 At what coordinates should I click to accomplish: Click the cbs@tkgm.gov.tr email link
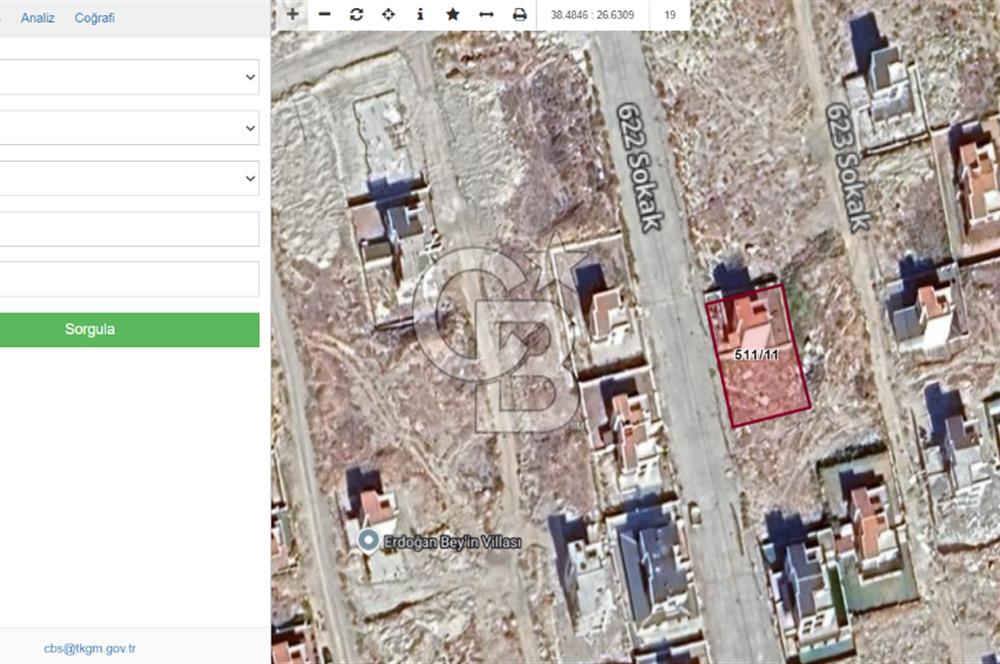[90, 648]
